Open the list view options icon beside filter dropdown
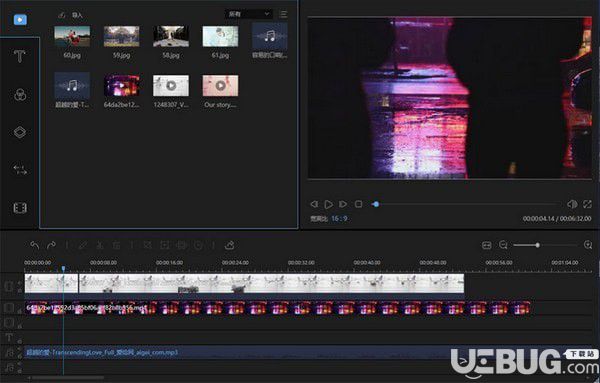Image resolution: width=600 pixels, height=383 pixels. coord(284,14)
